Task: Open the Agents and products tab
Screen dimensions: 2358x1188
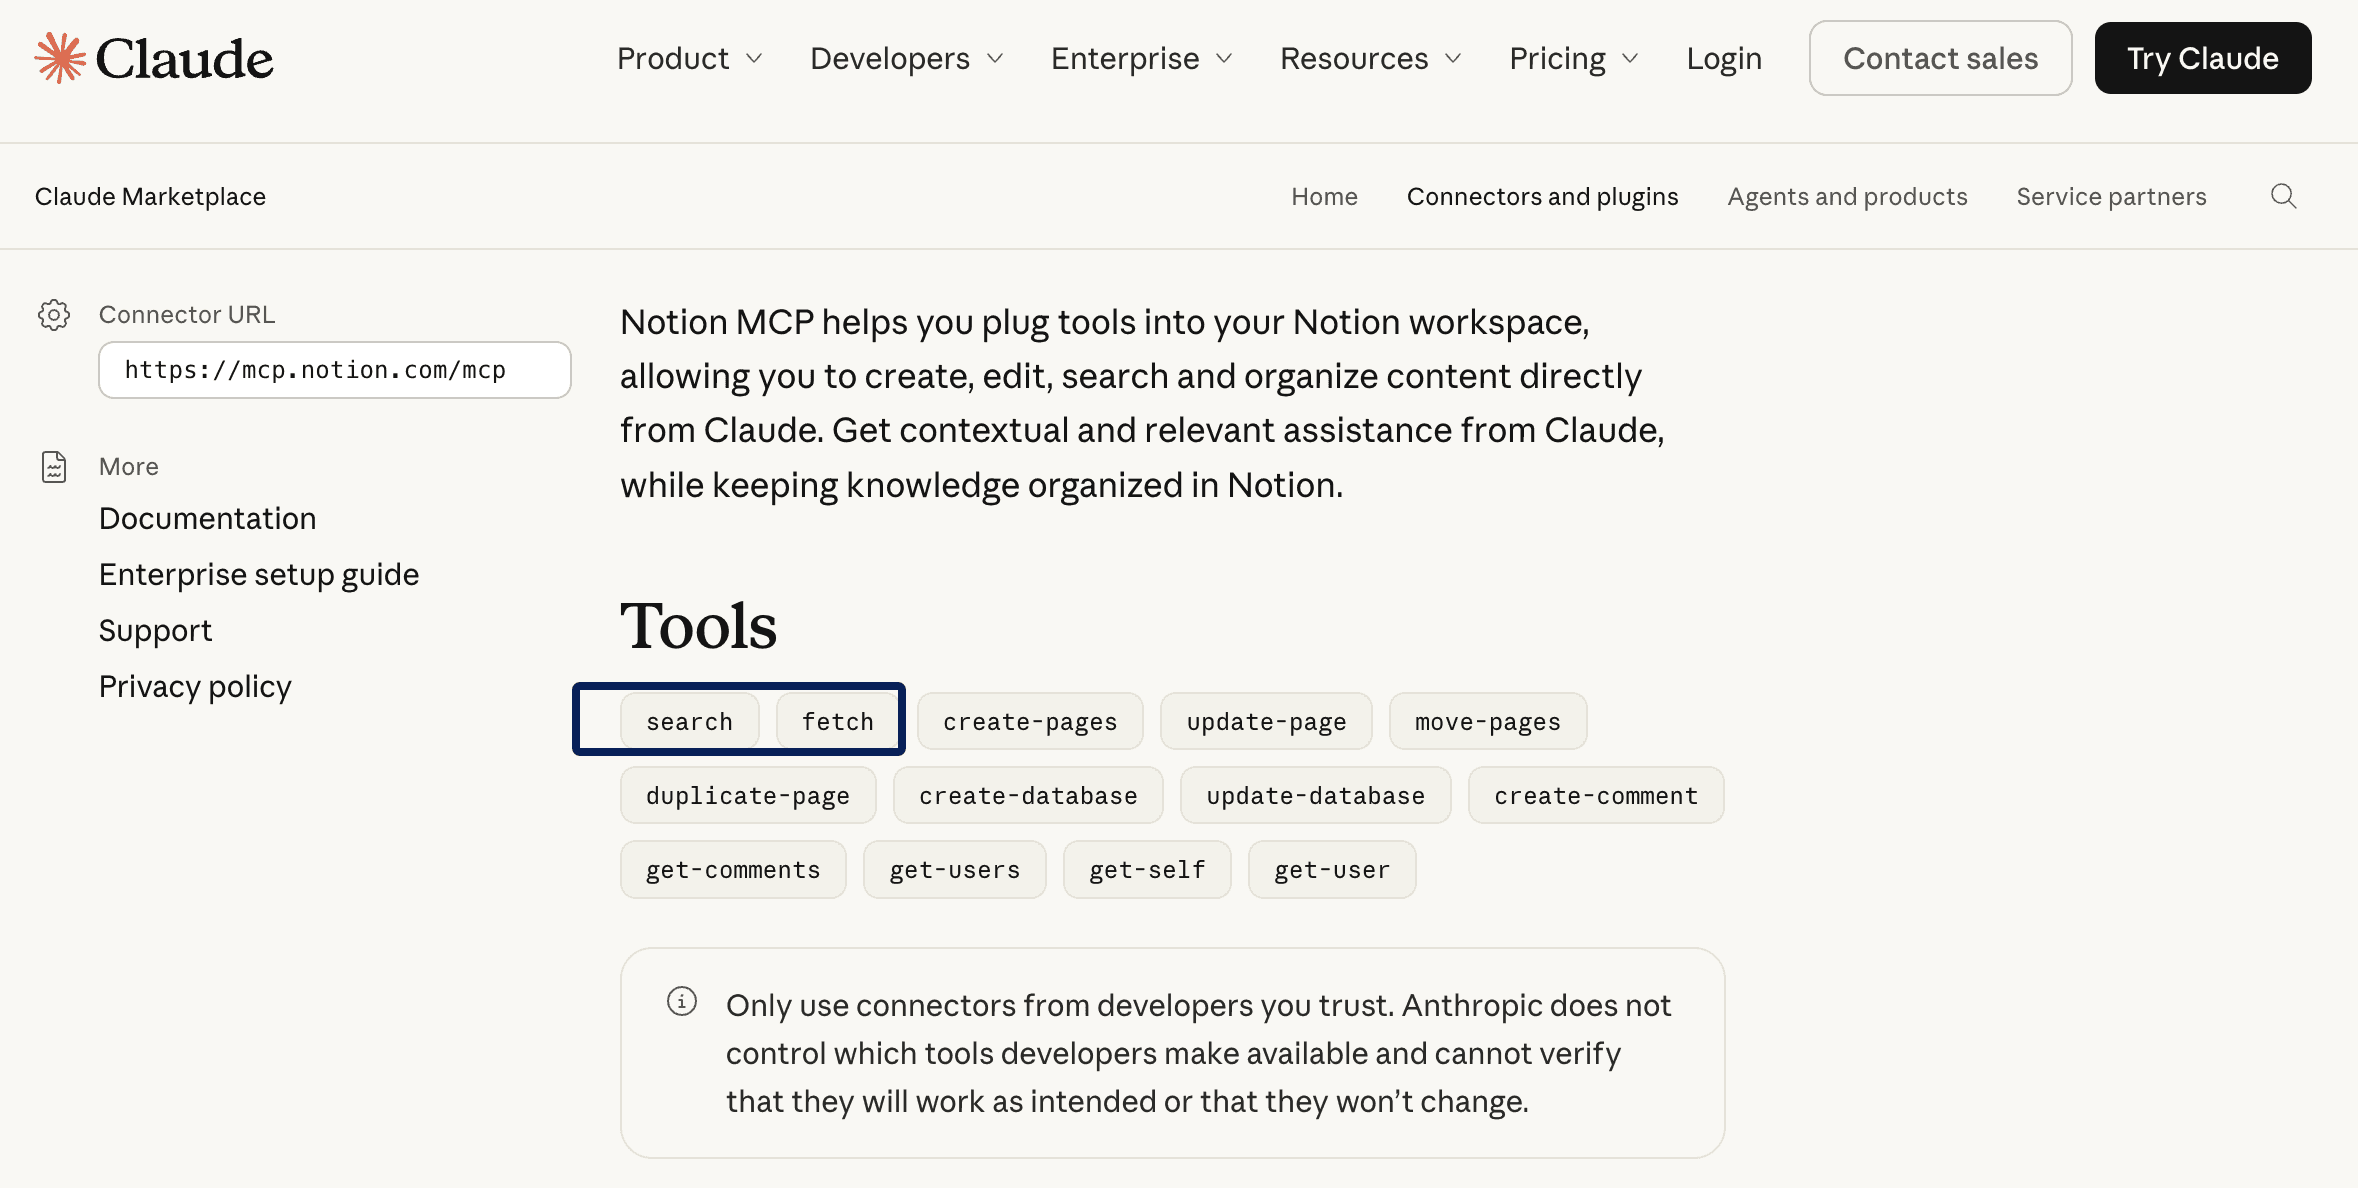Action: point(1847,196)
